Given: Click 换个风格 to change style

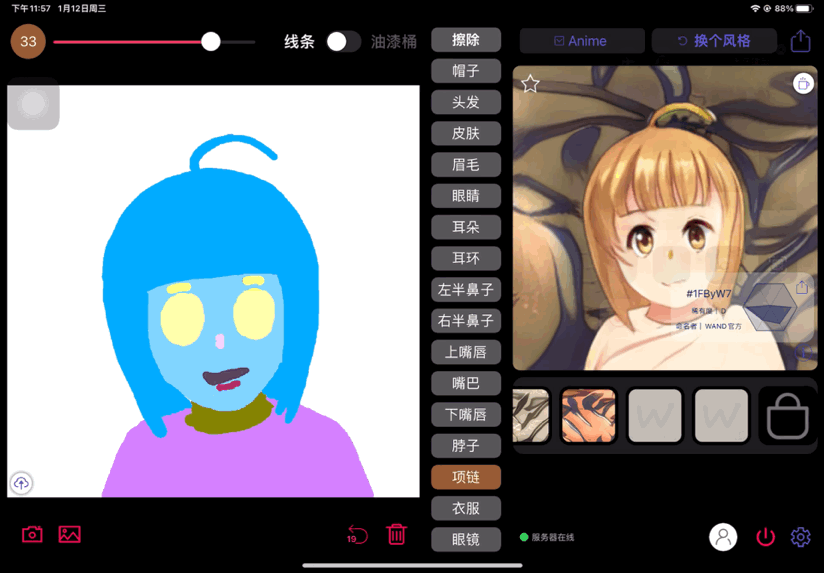Looking at the screenshot, I should pos(714,41).
